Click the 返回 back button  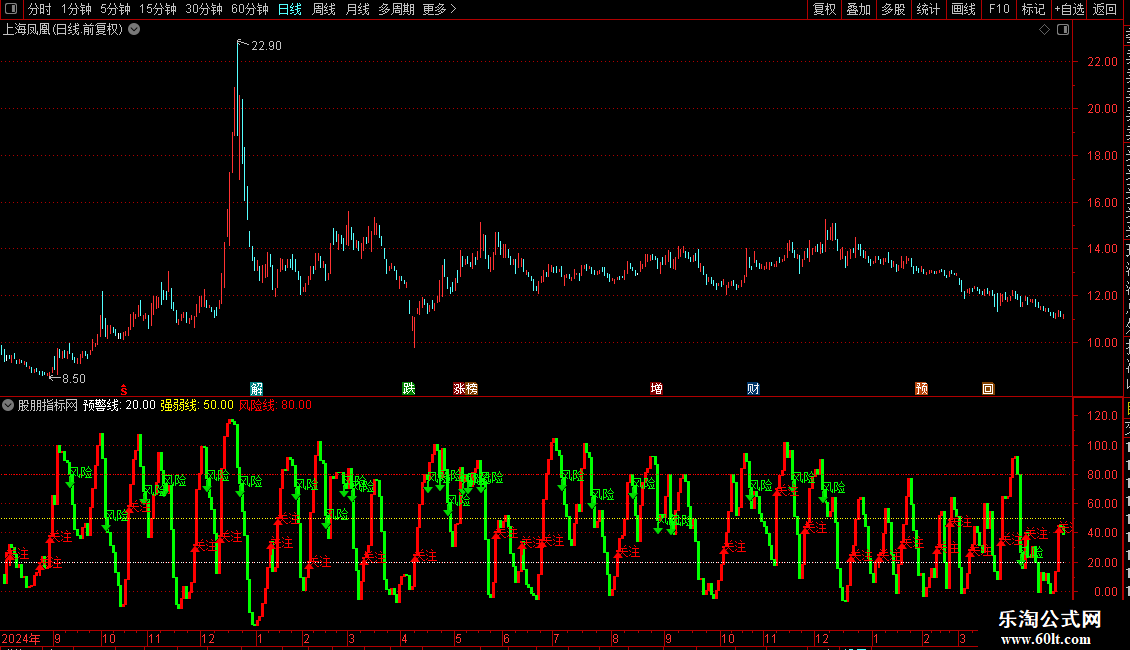(x=1105, y=9)
